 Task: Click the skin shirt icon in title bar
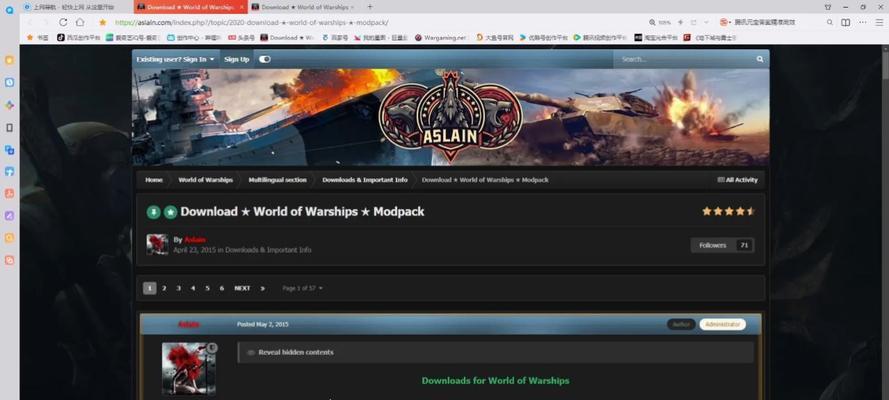[828, 7]
